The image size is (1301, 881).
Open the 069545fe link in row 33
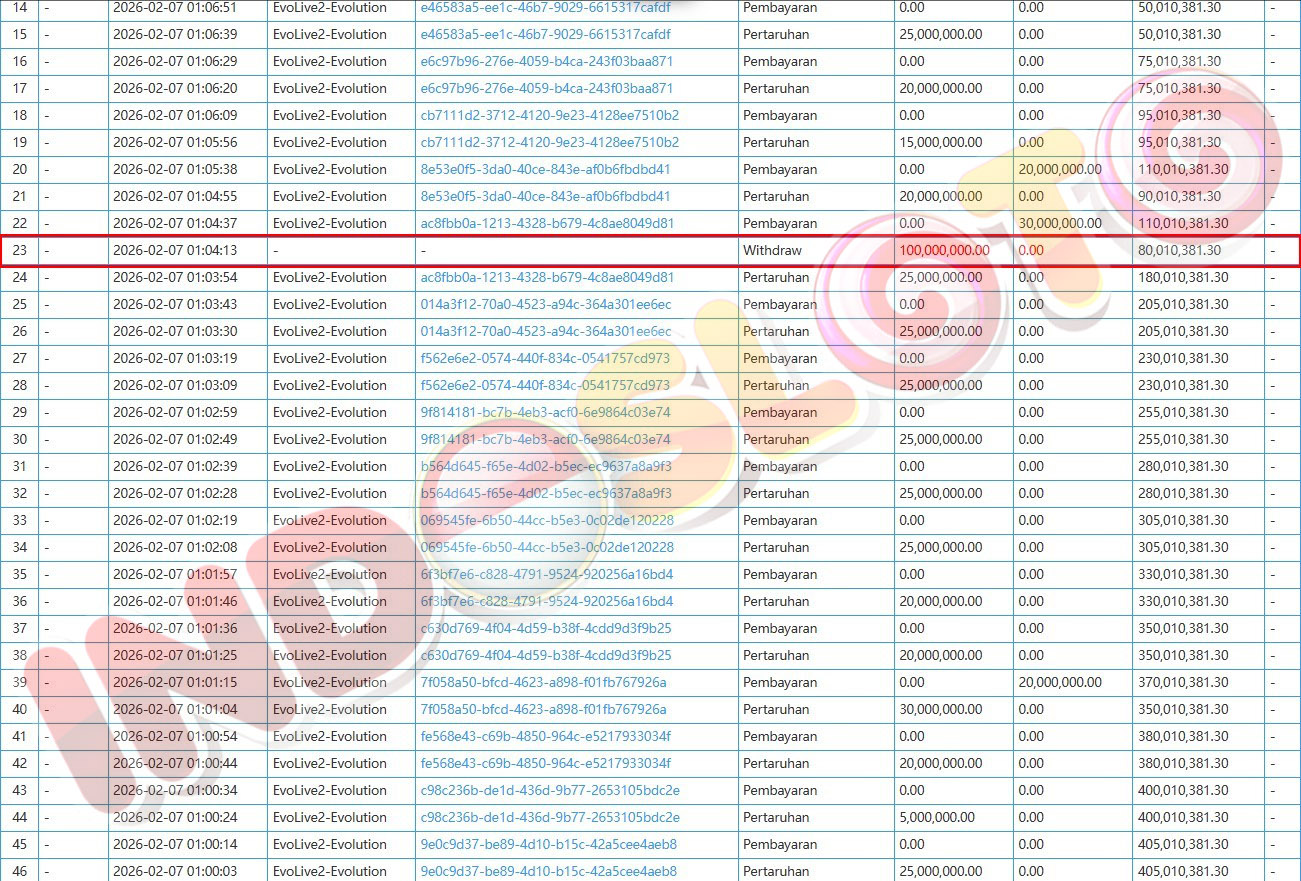click(x=546, y=520)
